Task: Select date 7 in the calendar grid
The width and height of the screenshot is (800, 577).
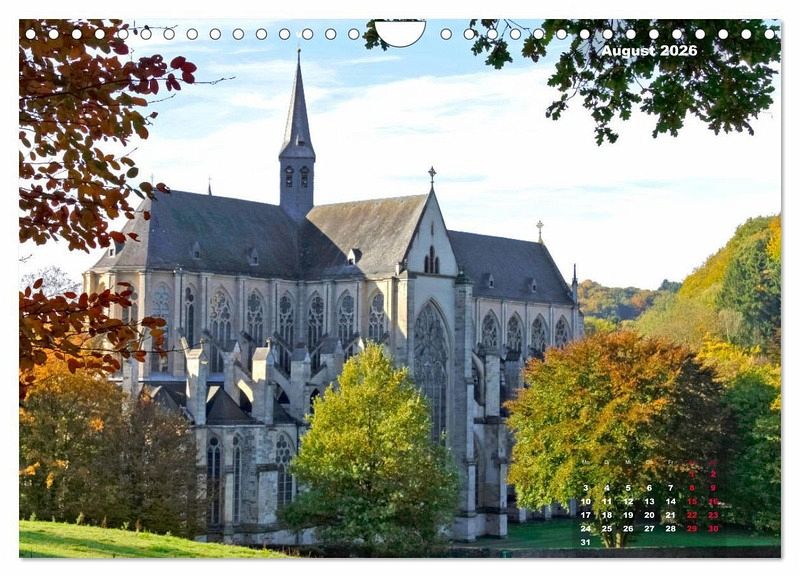Action: pyautogui.click(x=671, y=488)
